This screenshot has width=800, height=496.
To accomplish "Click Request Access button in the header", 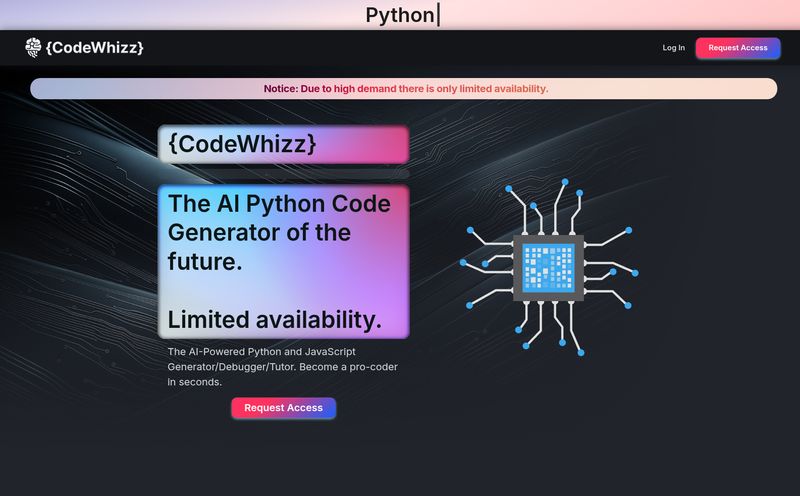I will [x=738, y=48].
